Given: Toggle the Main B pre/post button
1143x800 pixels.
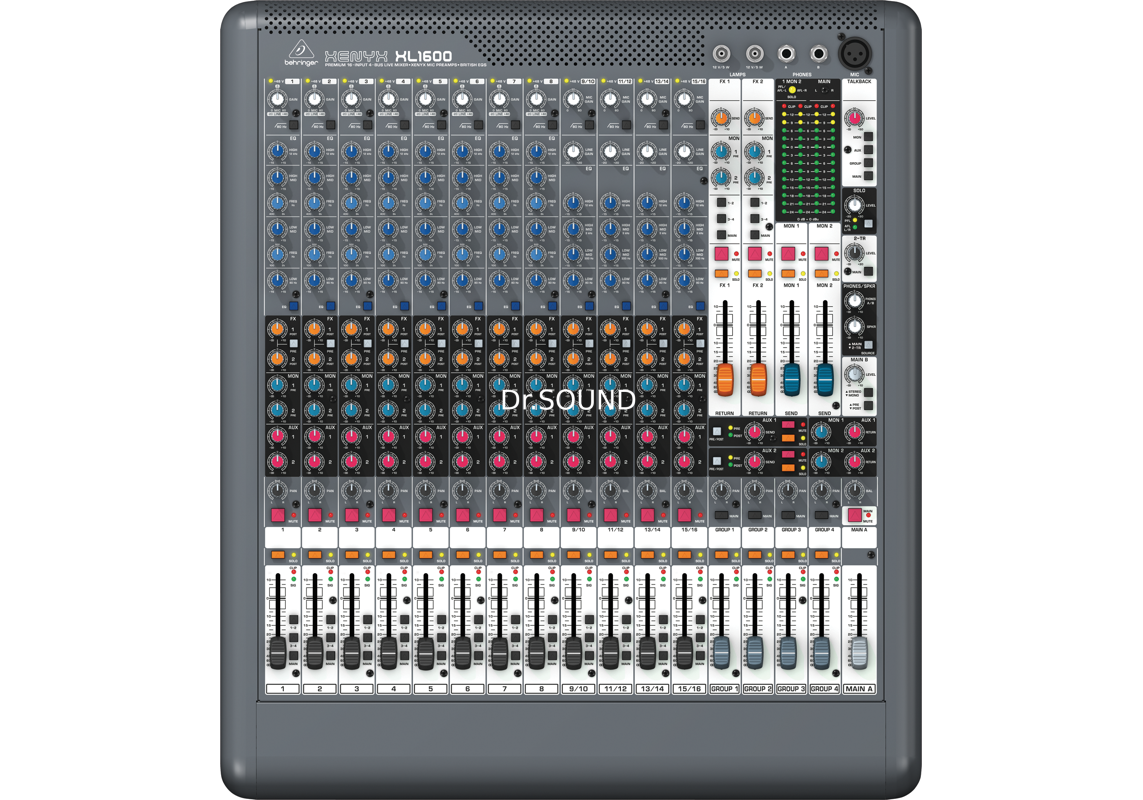Looking at the screenshot, I should pos(868,406).
